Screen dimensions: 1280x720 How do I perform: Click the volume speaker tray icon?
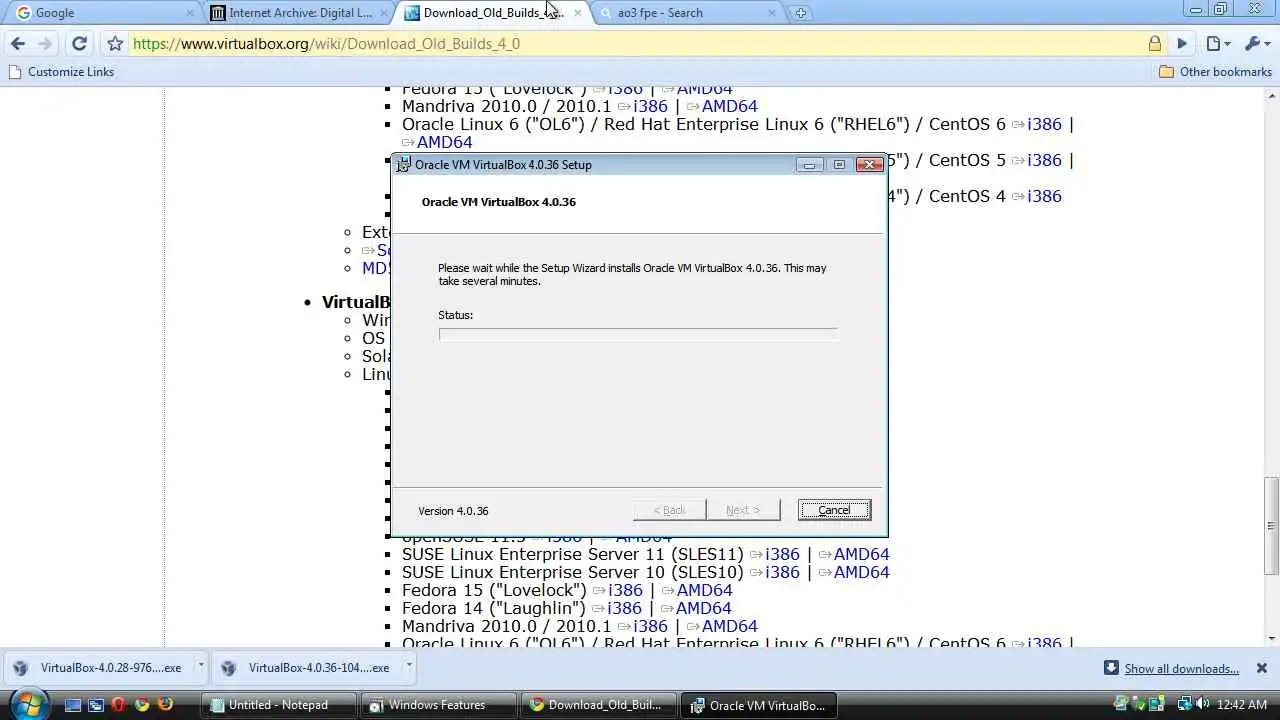1202,705
